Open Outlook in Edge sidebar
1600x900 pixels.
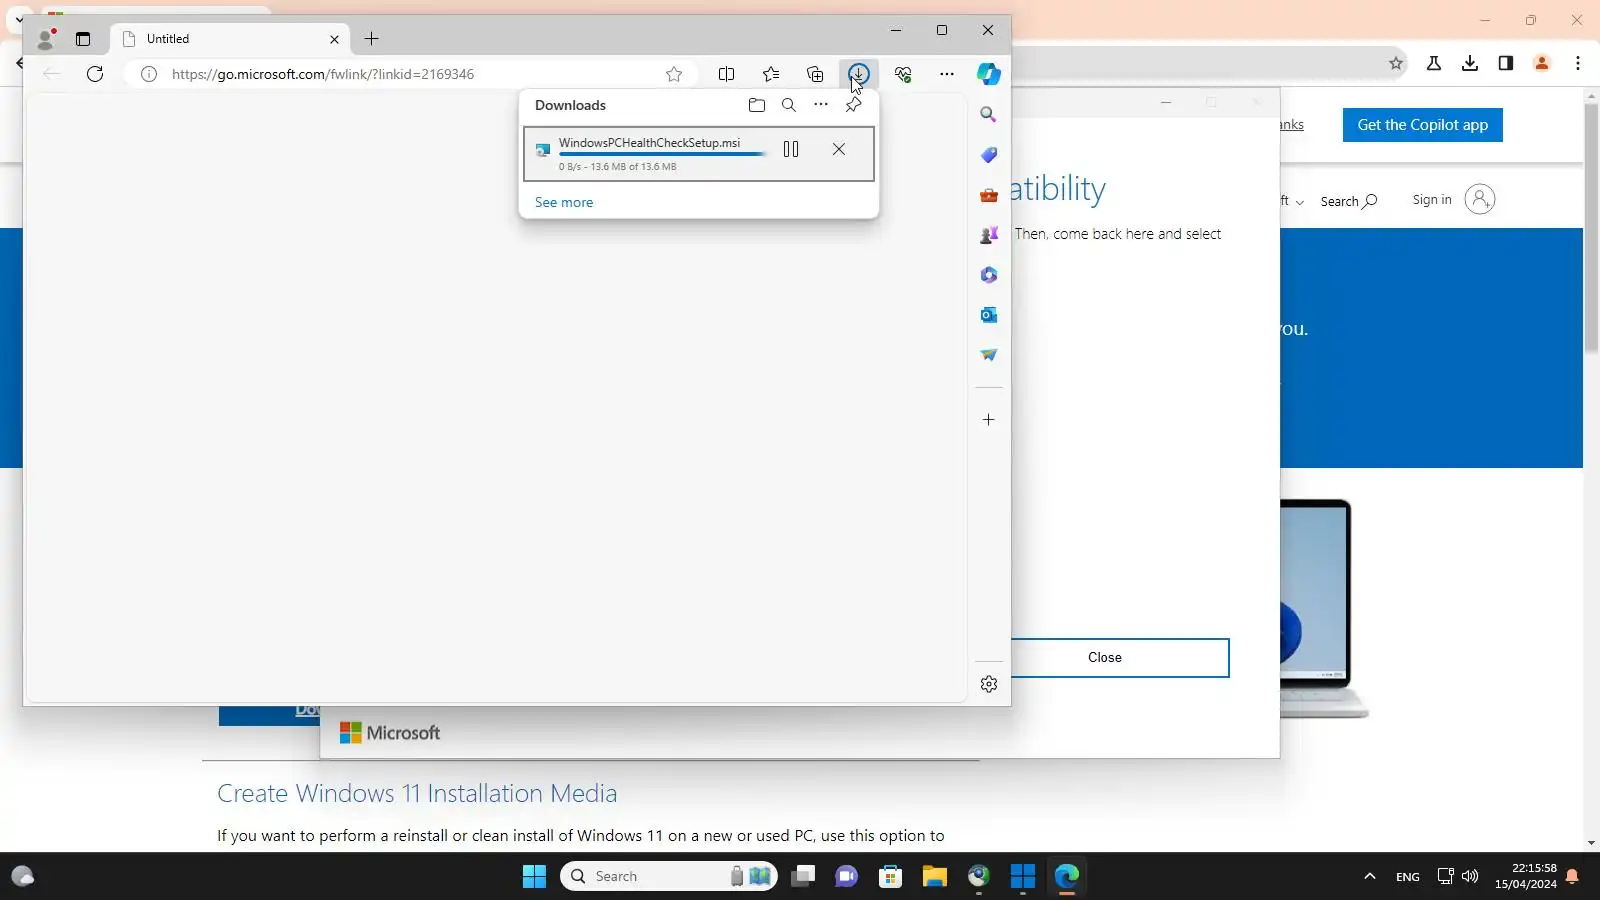click(x=989, y=315)
